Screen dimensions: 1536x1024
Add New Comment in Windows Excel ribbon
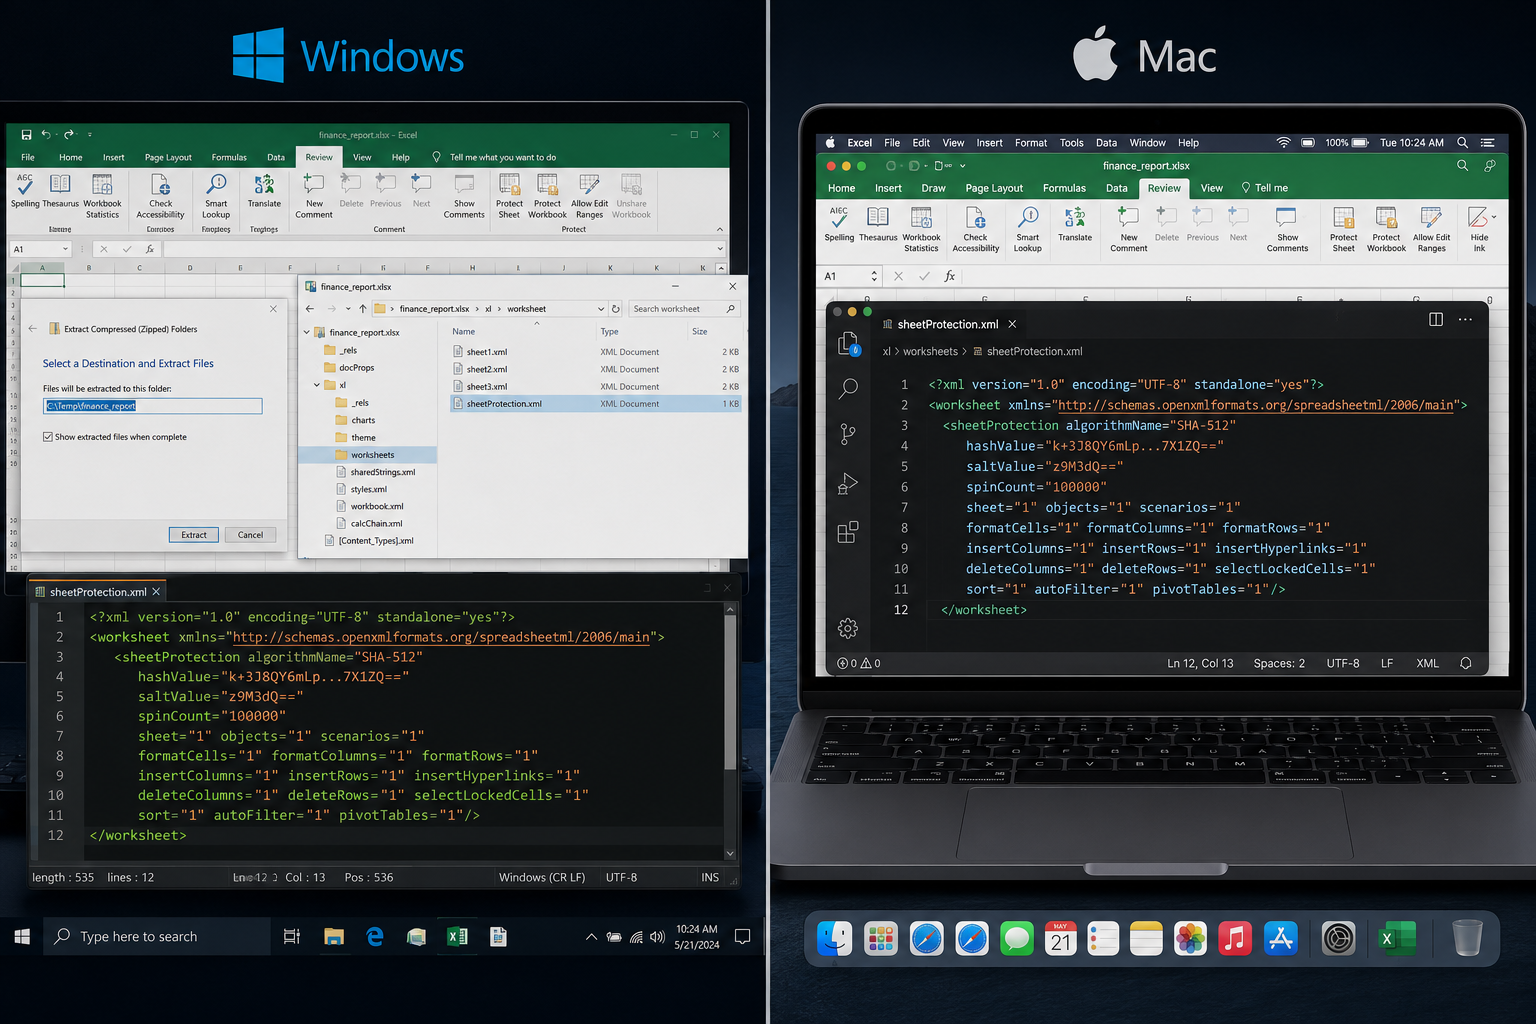(314, 196)
